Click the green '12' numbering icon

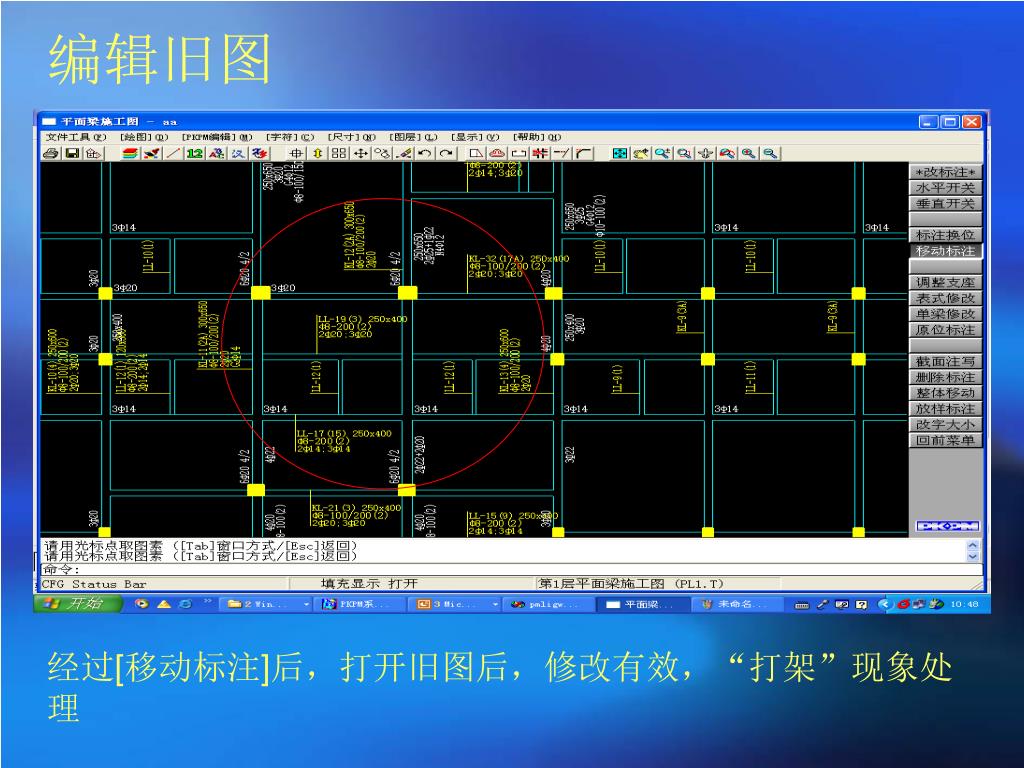[x=195, y=153]
